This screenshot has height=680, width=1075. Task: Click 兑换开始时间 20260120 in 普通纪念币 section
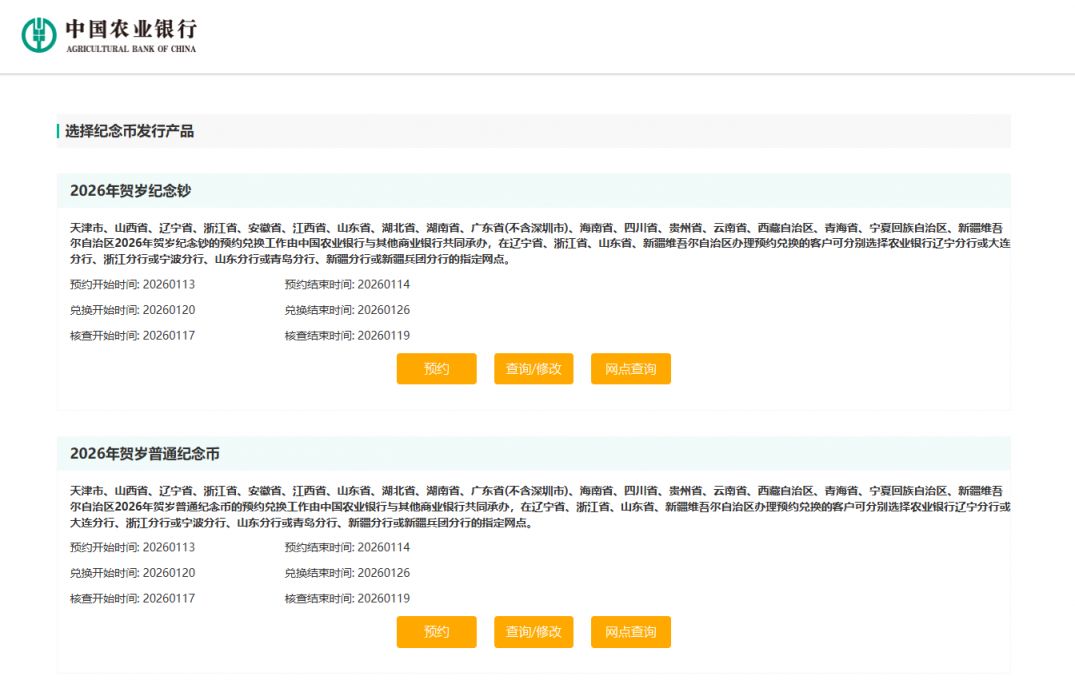[132, 573]
